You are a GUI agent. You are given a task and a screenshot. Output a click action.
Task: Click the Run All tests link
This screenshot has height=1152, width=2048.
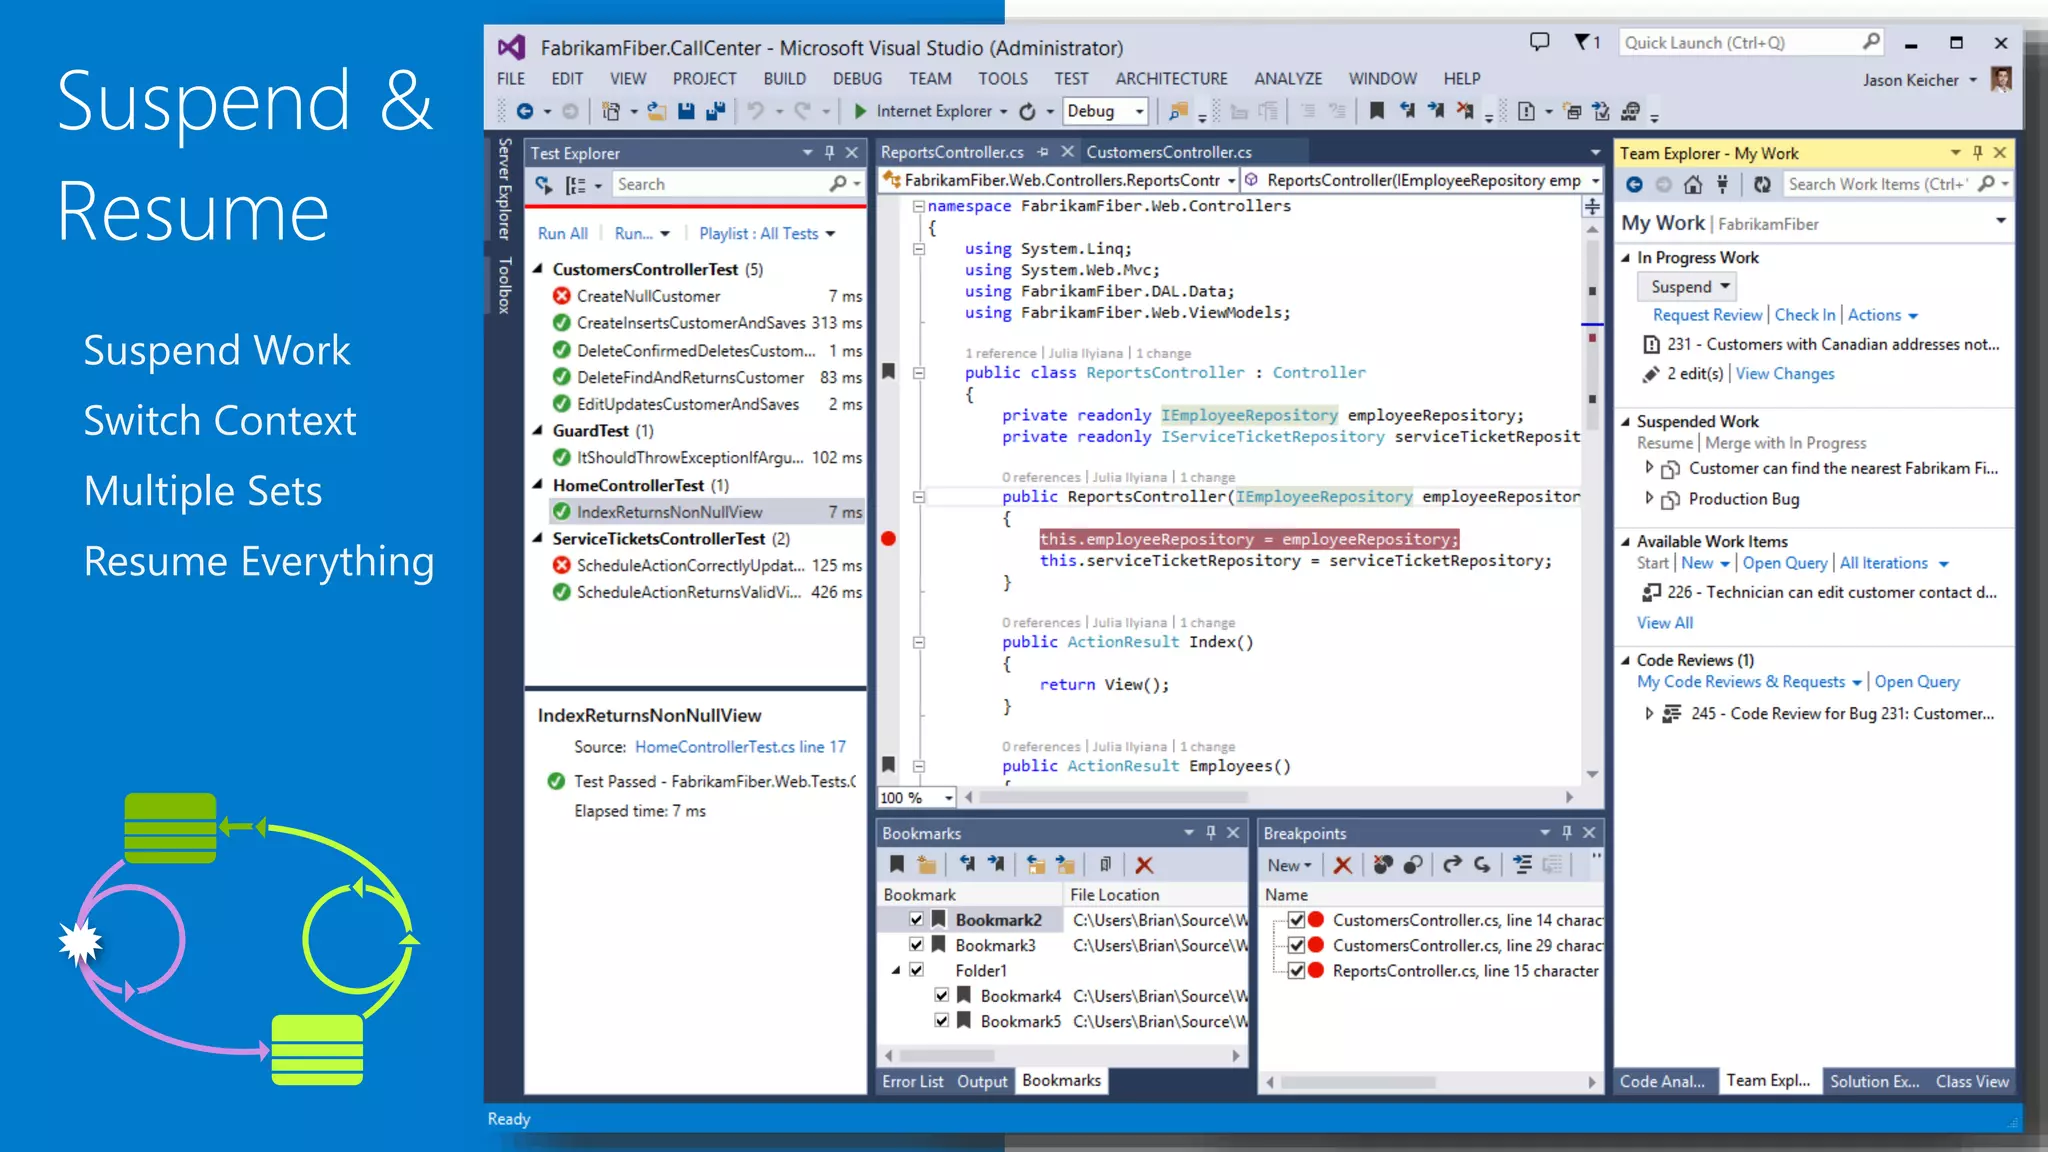click(x=563, y=233)
